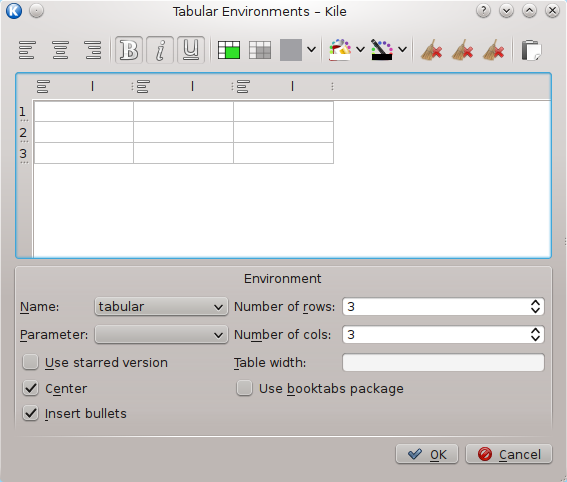
Task: Uncheck the Center checkbox
Action: tap(30, 389)
